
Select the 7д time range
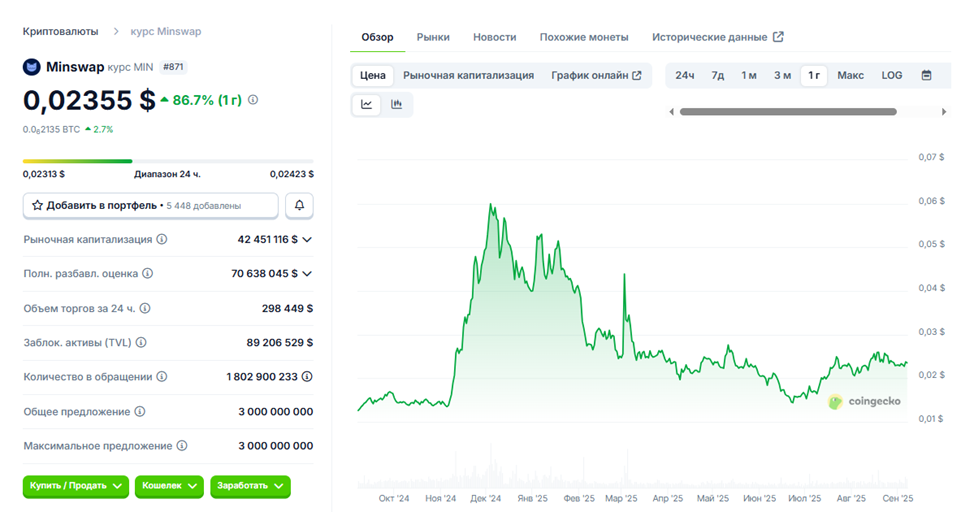coord(718,75)
